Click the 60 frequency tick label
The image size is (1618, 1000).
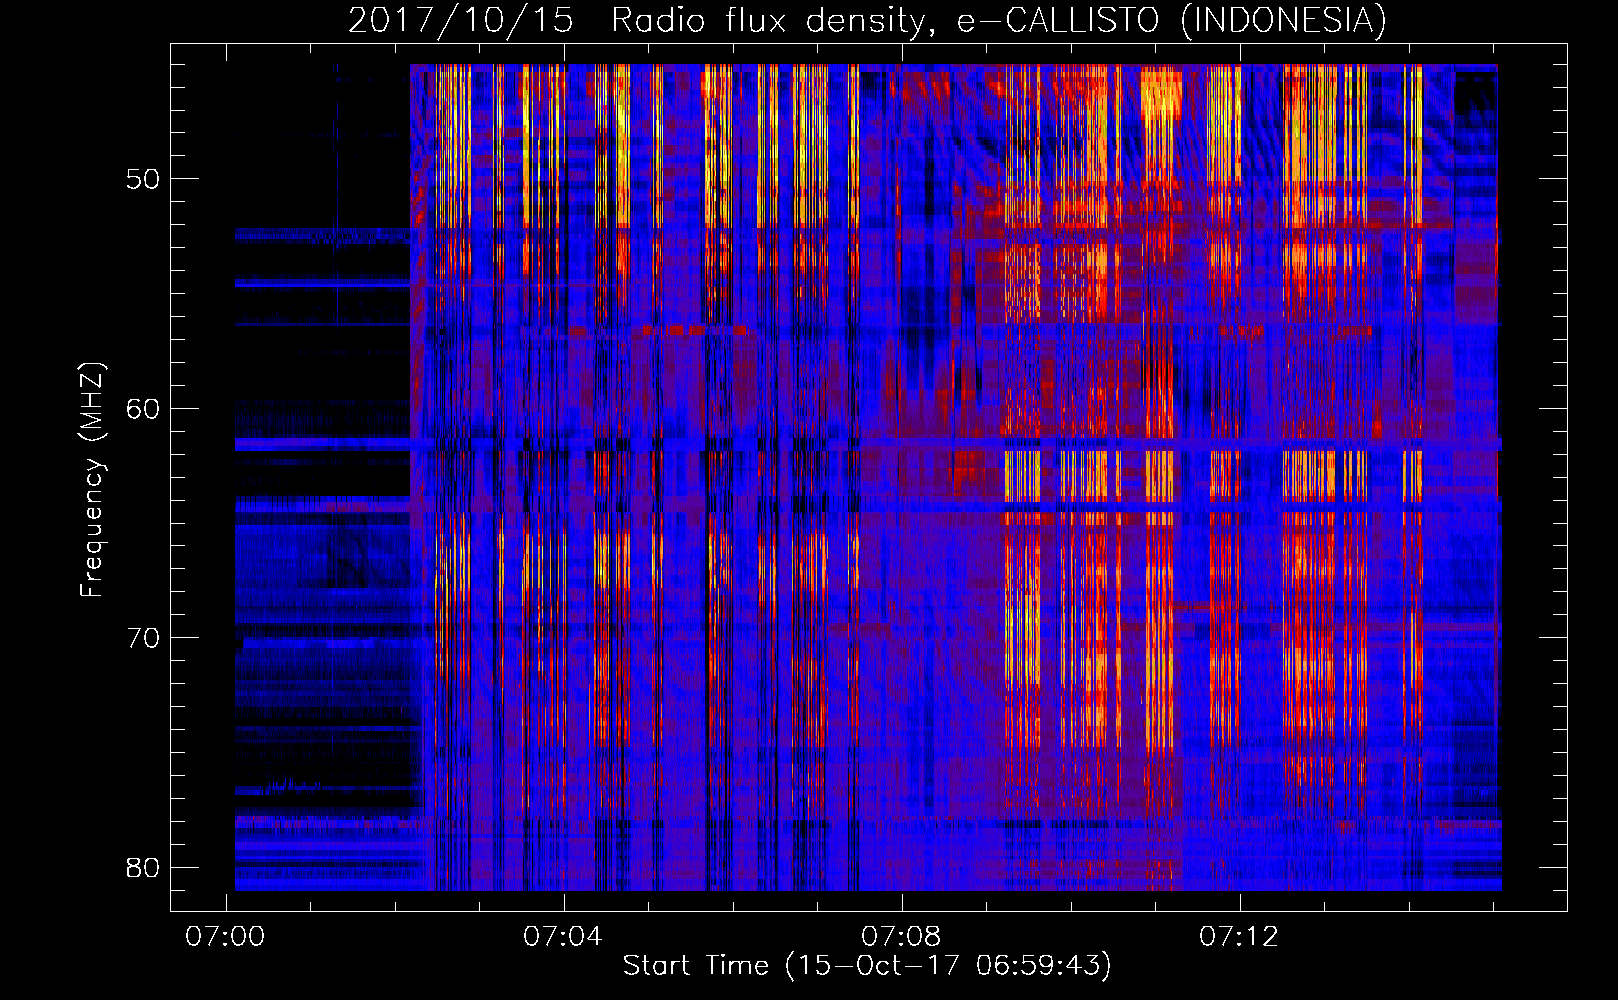143,408
